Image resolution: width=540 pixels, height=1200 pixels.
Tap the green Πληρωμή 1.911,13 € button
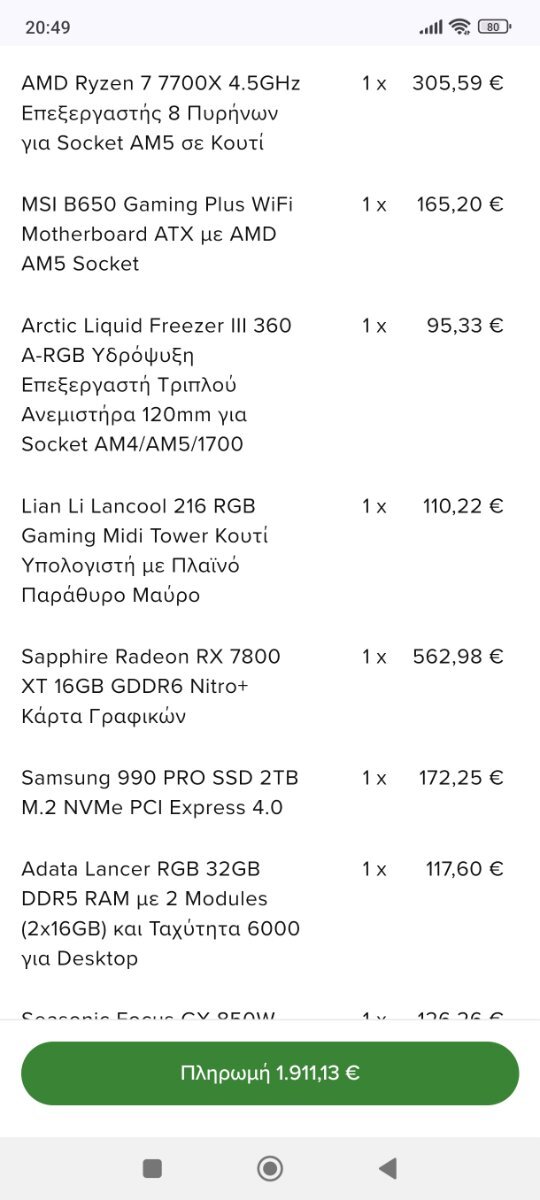(270, 1073)
